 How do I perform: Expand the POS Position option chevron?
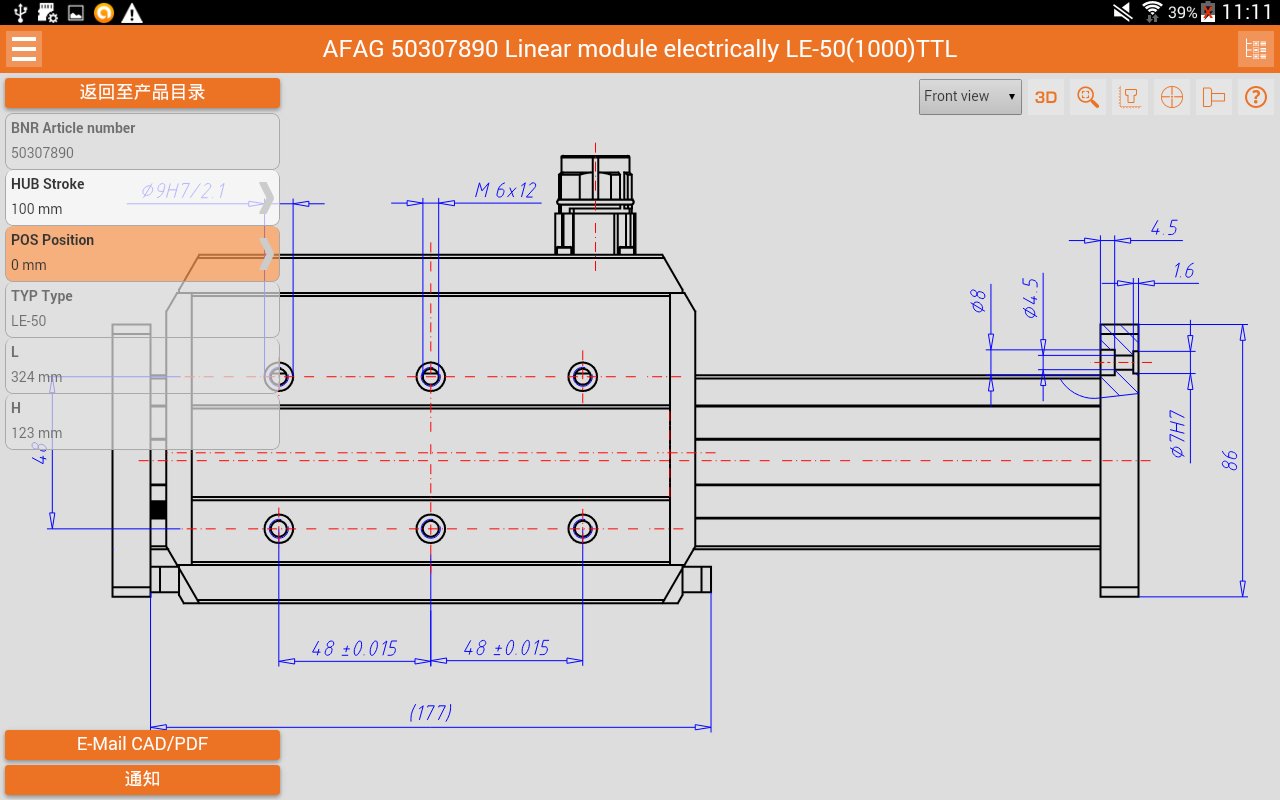(266, 254)
